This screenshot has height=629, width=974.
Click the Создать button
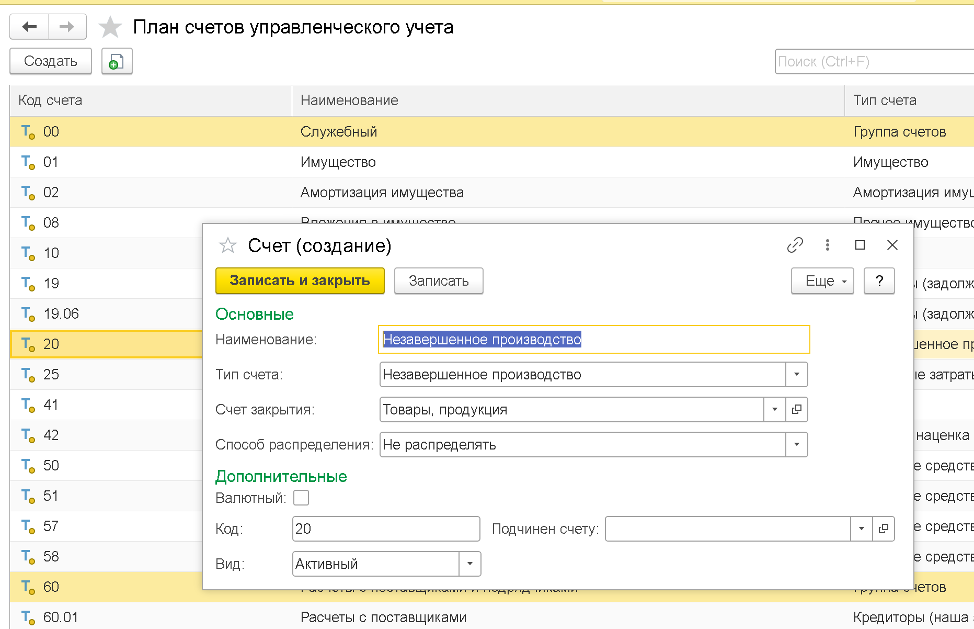pos(51,62)
